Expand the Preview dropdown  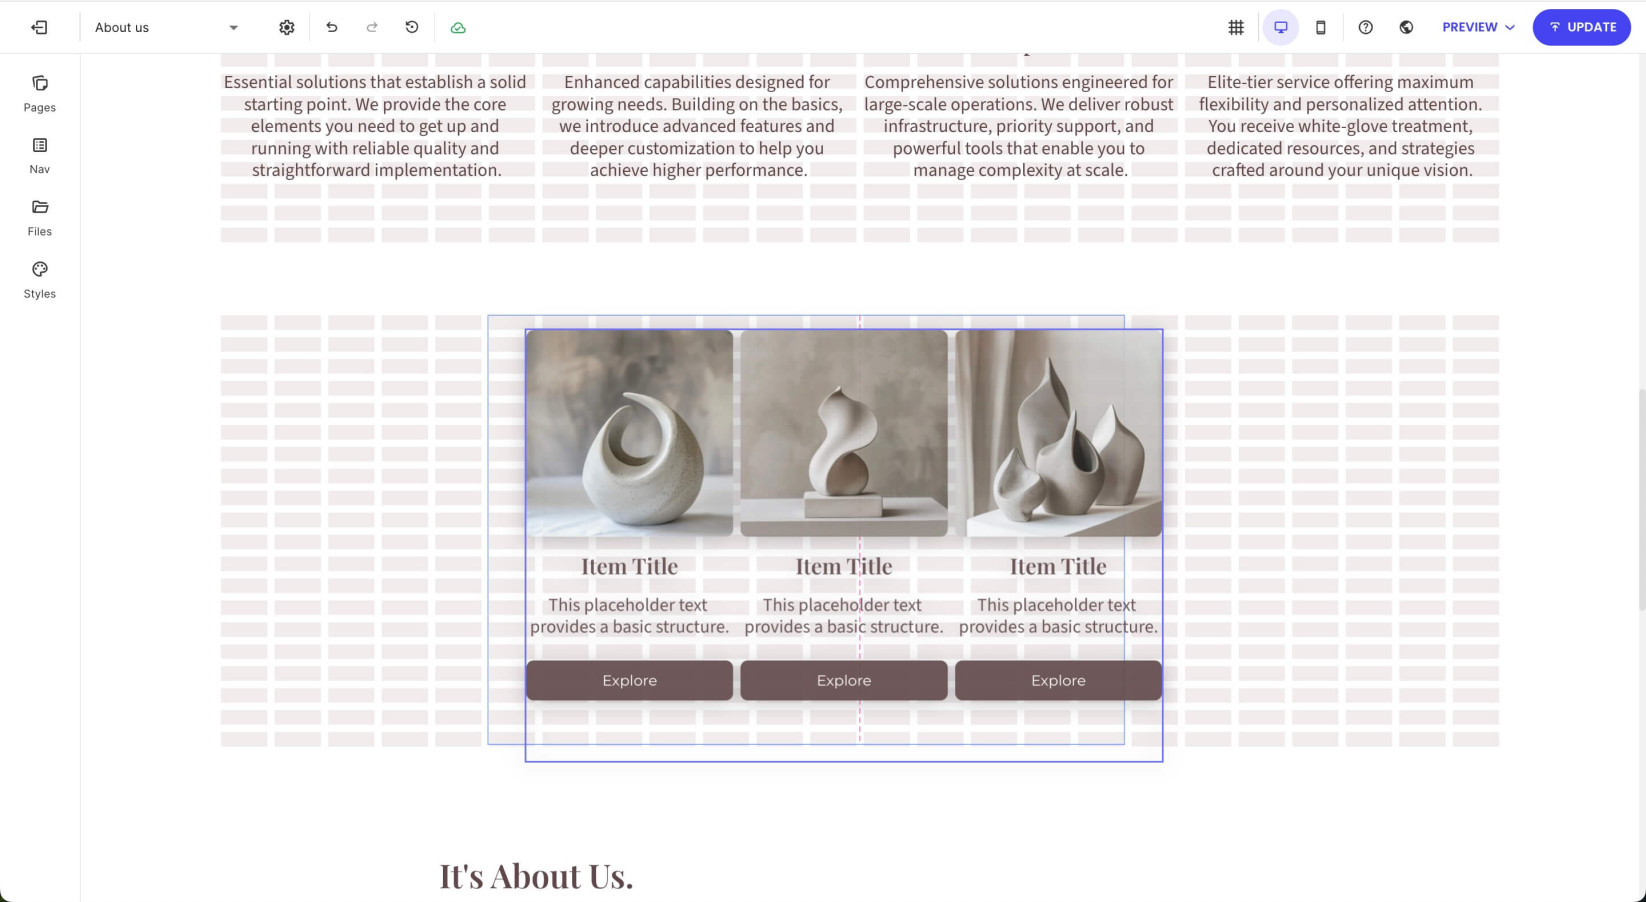point(1478,27)
